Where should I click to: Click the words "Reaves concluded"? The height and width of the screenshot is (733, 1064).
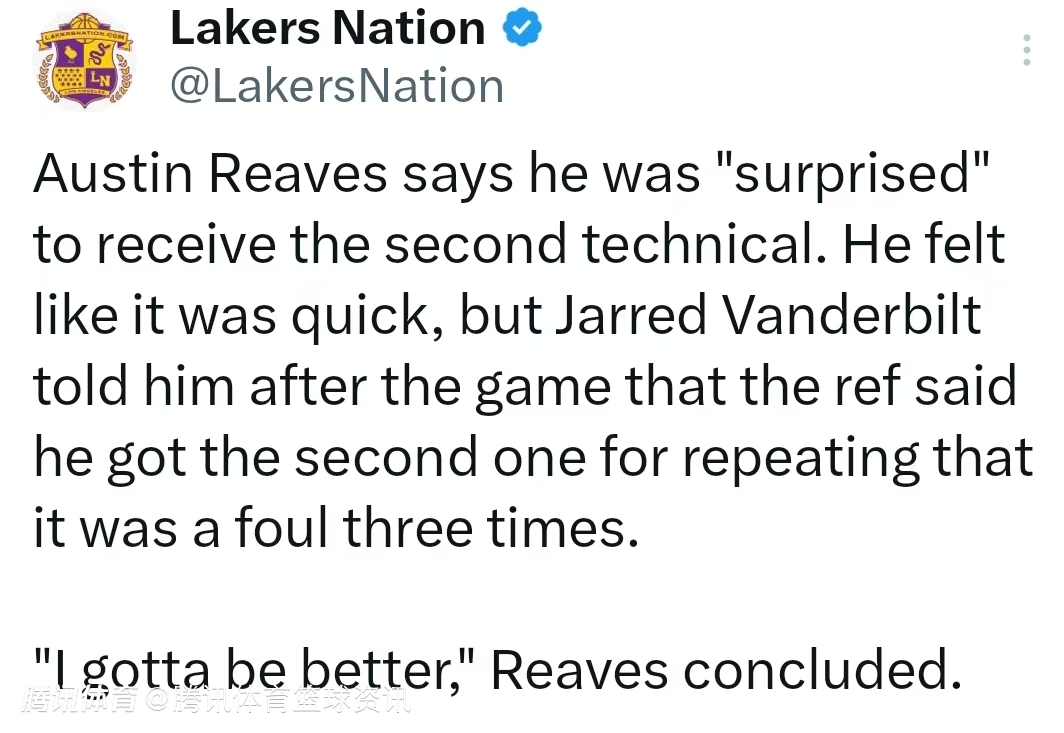coord(718,671)
